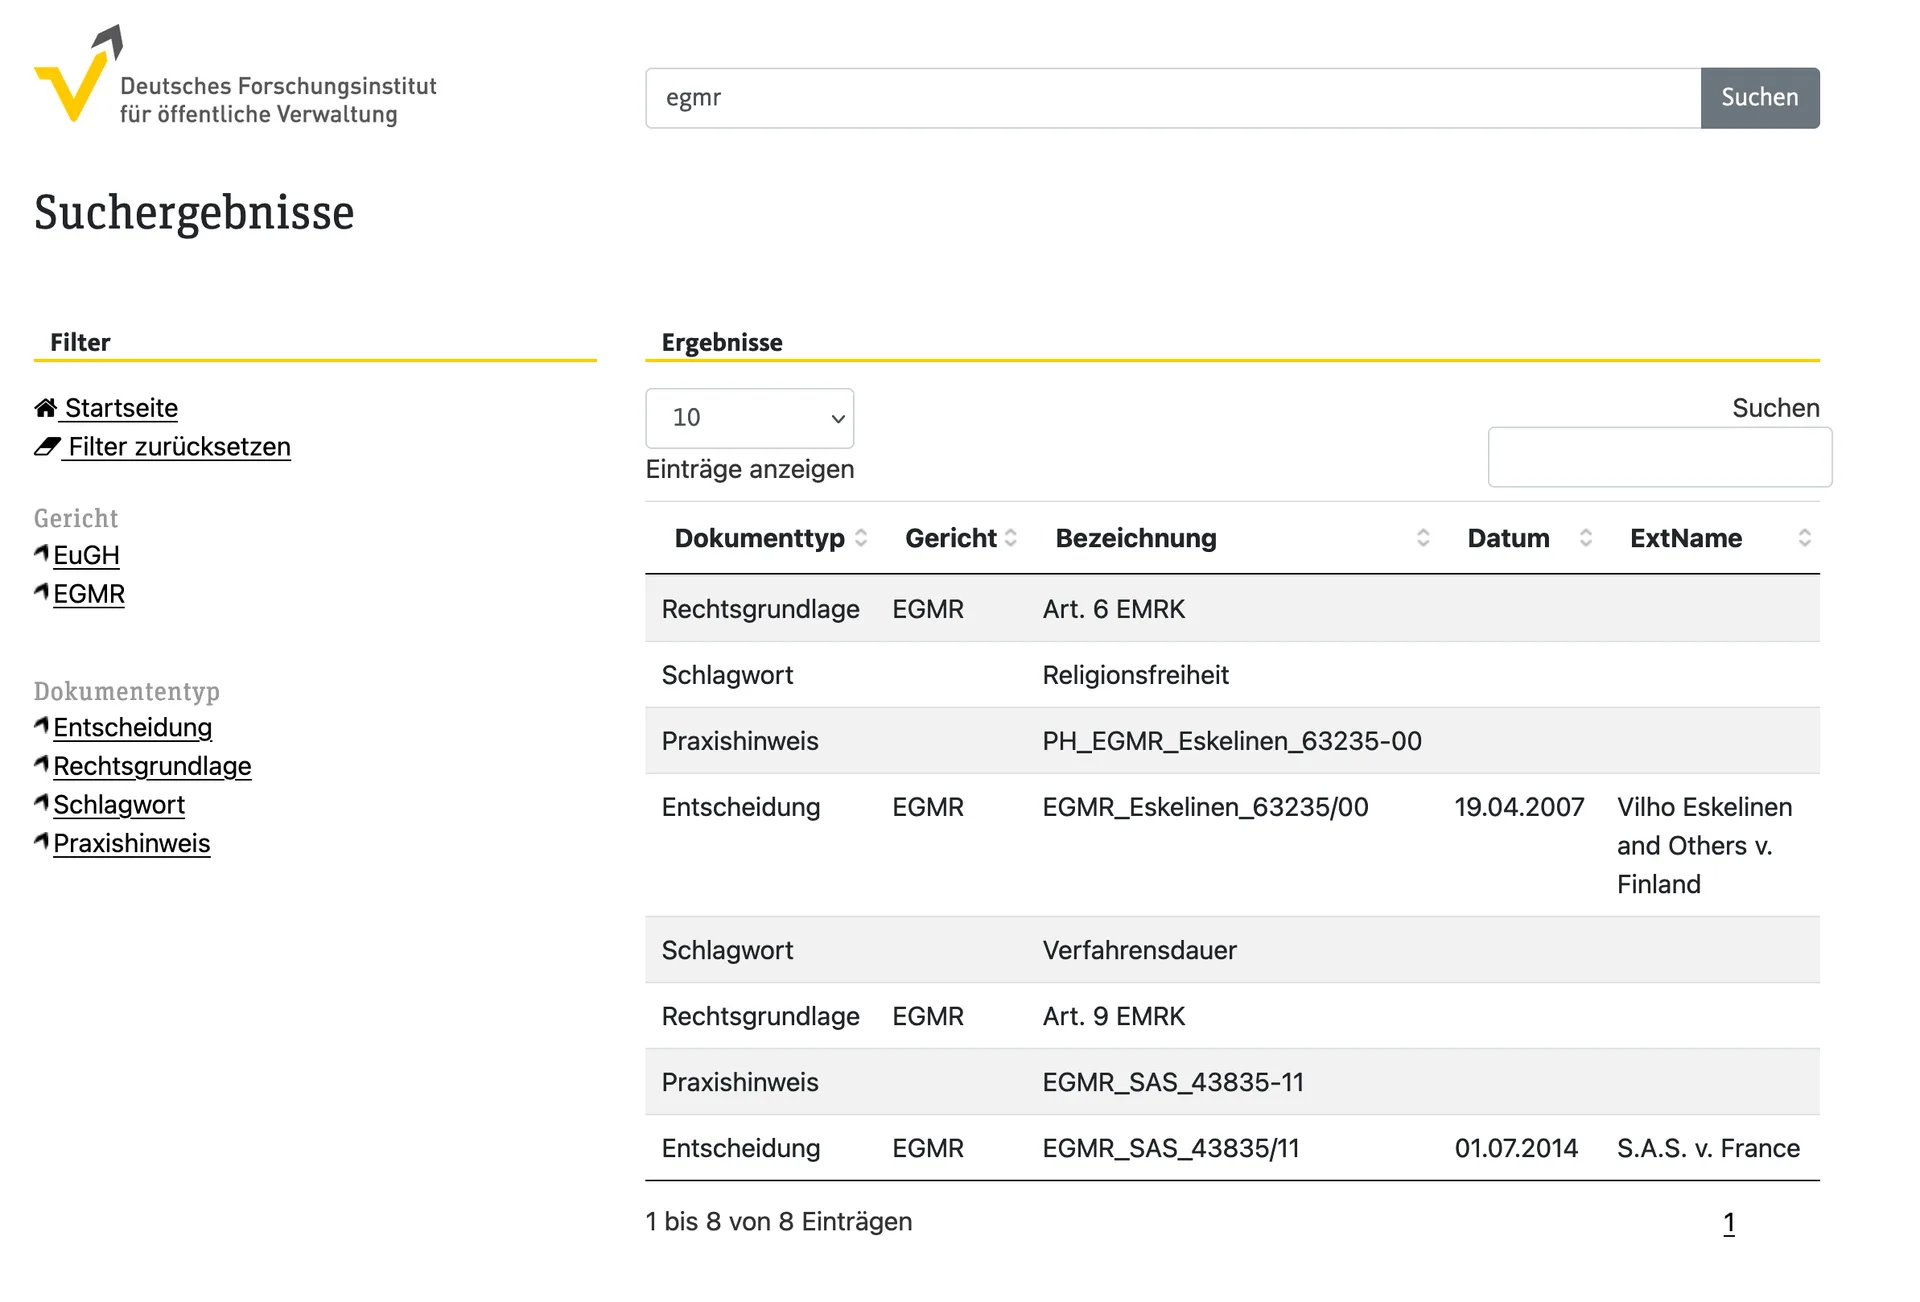This screenshot has width=1920, height=1302.
Task: Click the Startseite home icon
Action: 45,408
